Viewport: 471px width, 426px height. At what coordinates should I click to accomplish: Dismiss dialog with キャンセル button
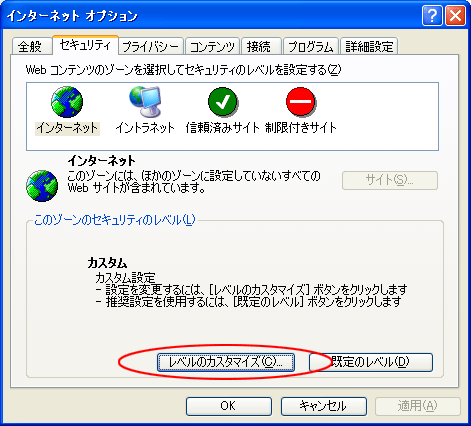pyautogui.click(x=323, y=406)
